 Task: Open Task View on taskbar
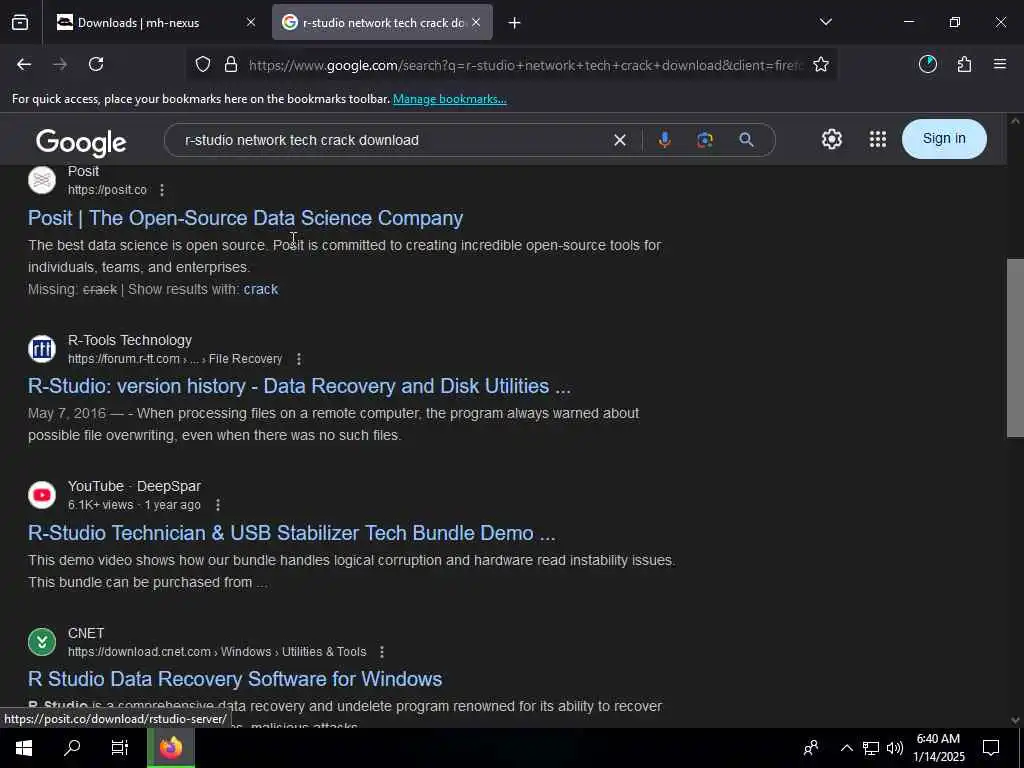tap(120, 748)
